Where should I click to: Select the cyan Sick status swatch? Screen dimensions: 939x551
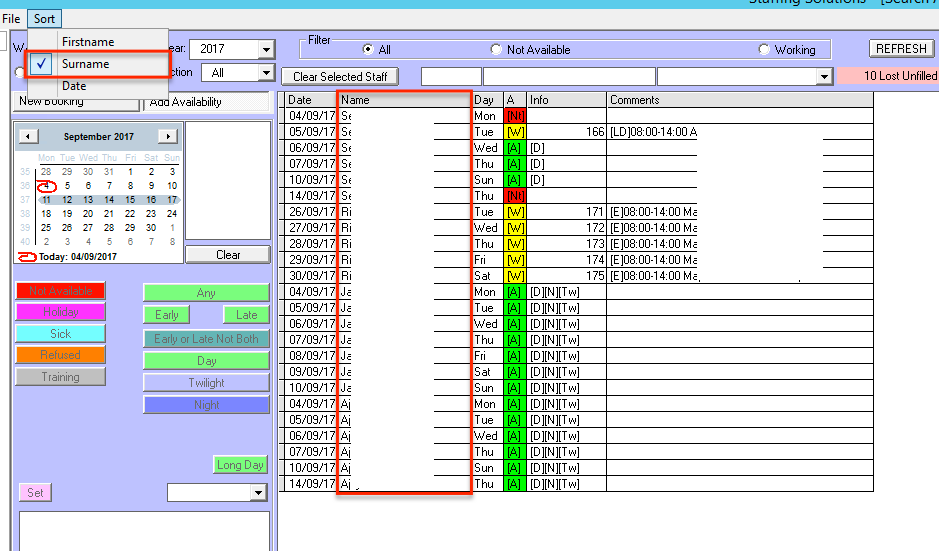tap(60, 334)
